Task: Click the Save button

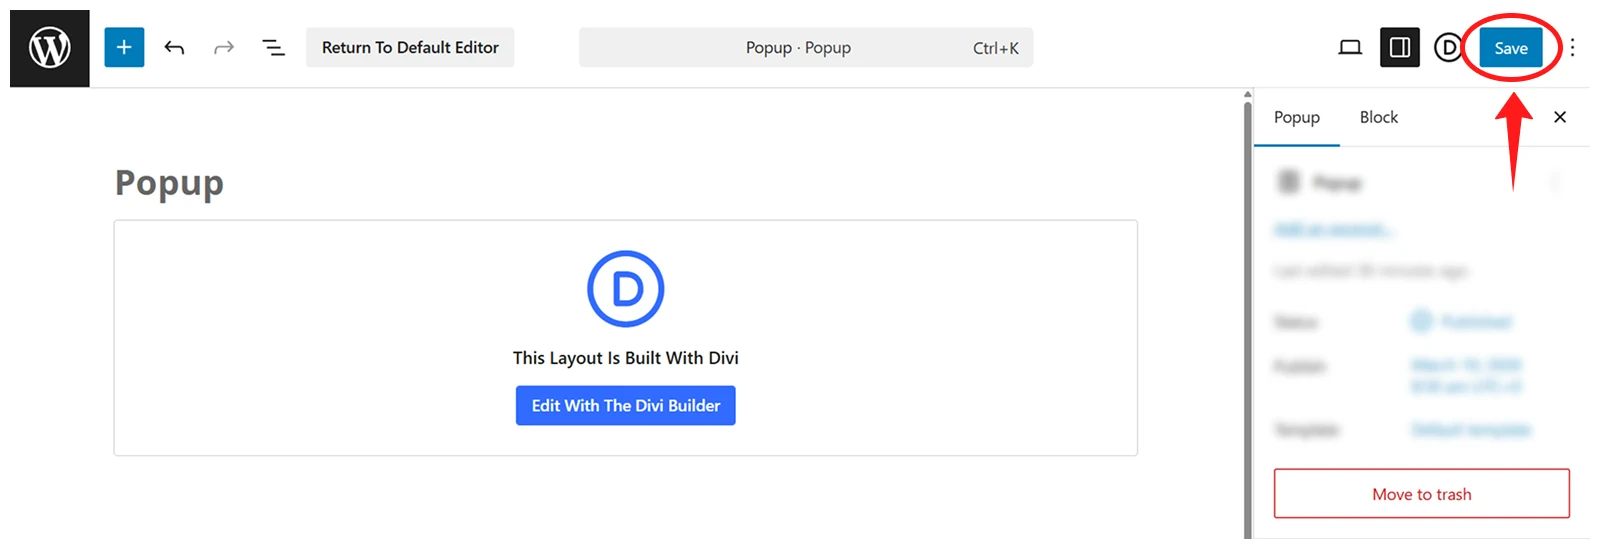Action: coord(1510,47)
